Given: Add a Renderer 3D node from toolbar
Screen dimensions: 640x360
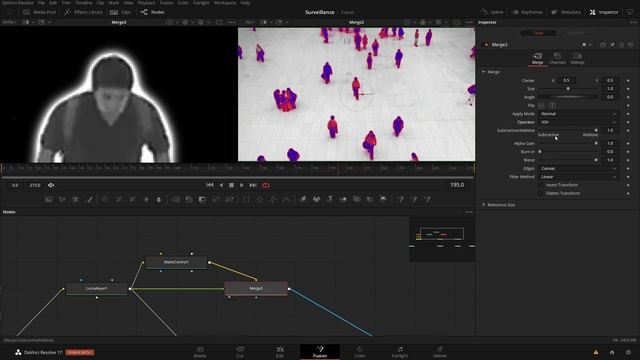Looking at the screenshot, I should point(383,199).
